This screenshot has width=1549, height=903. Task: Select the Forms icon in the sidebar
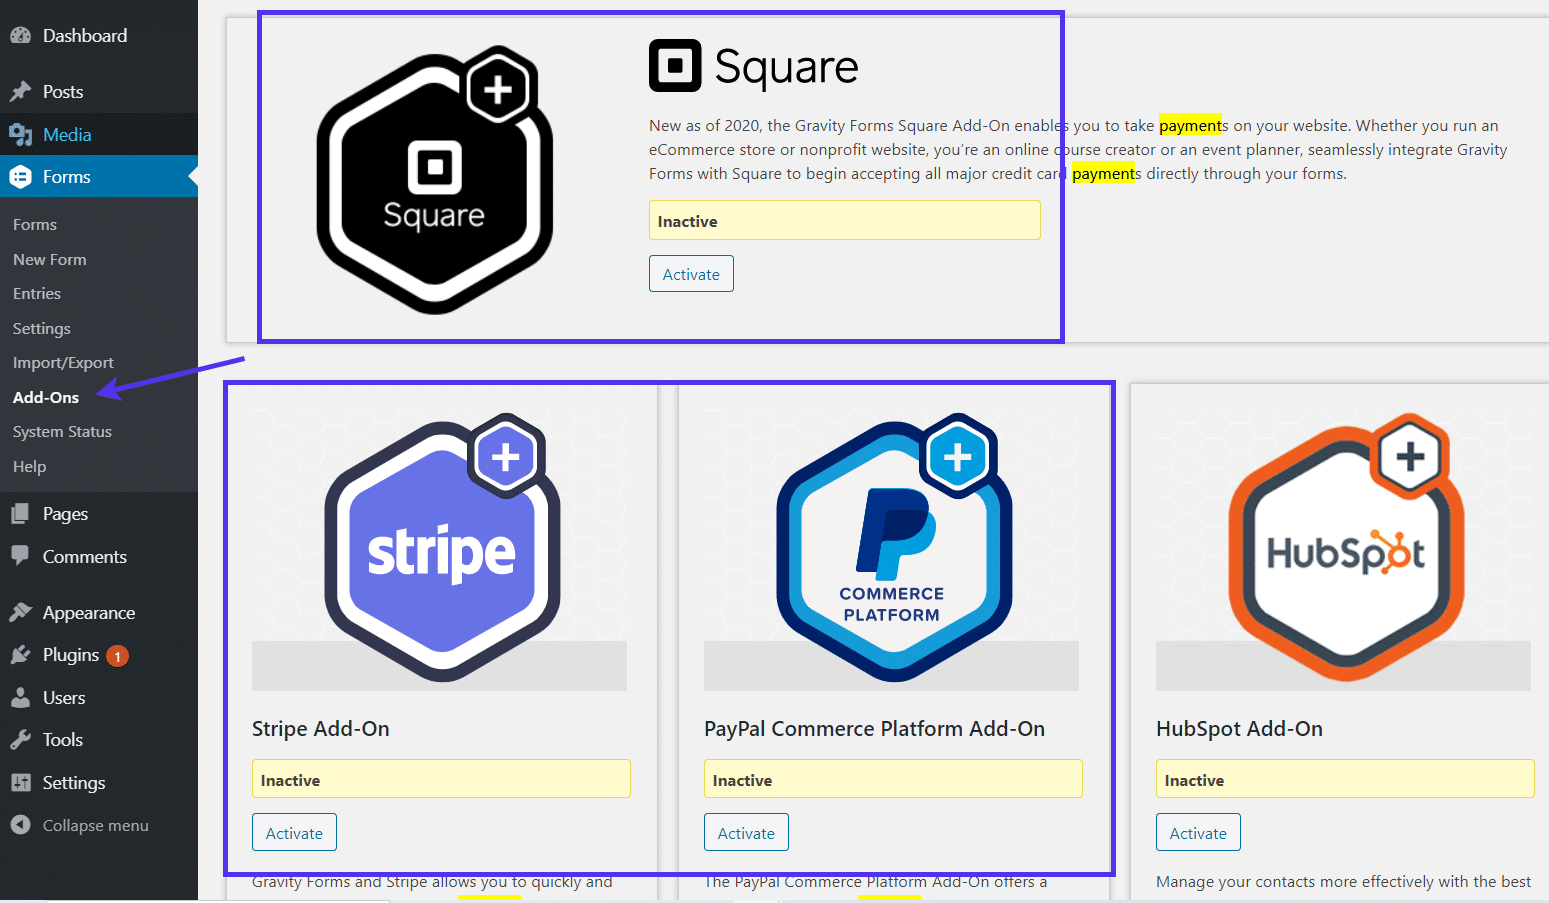22,176
